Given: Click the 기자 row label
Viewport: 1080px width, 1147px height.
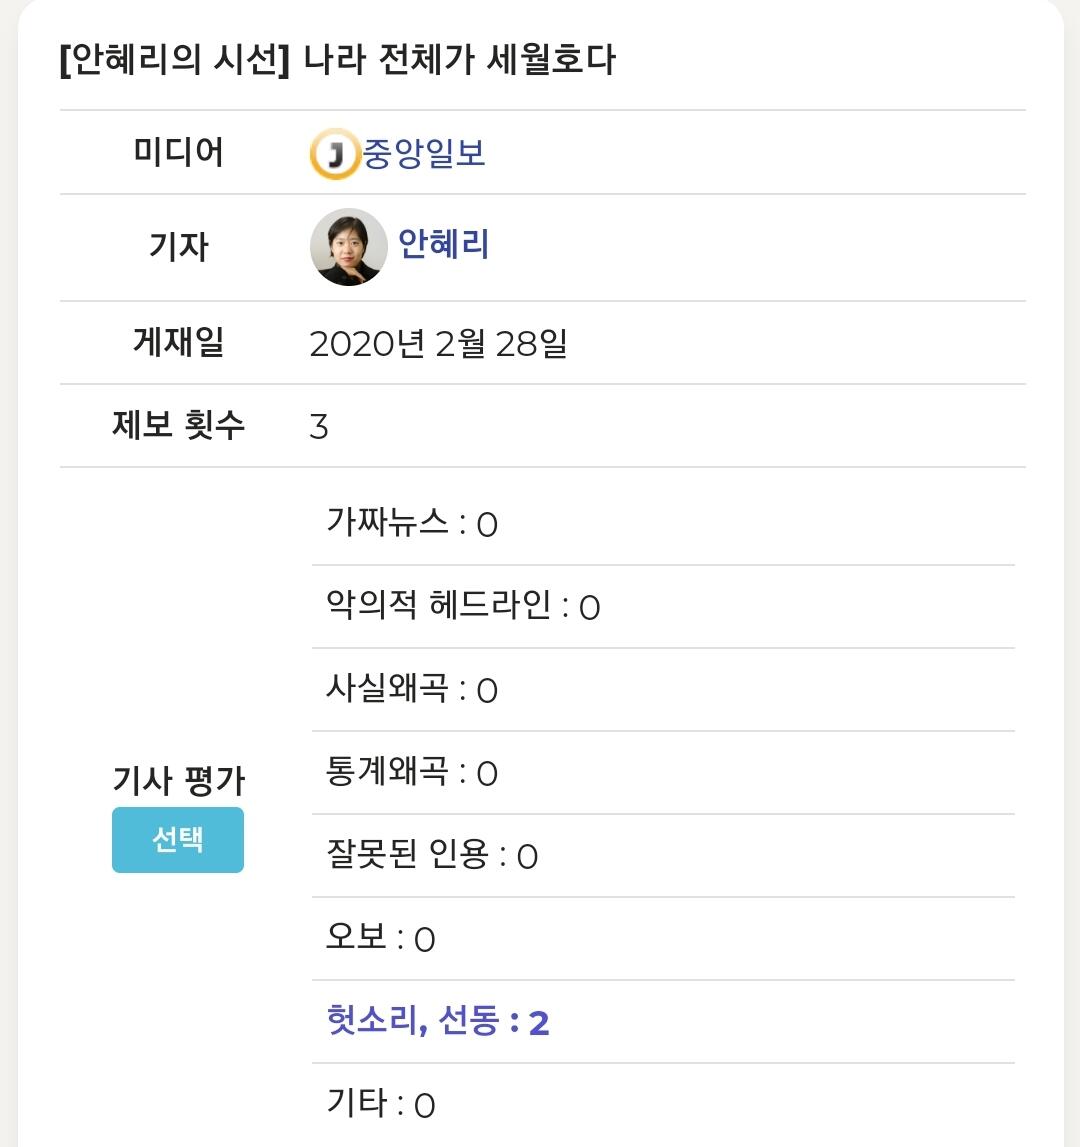Looking at the screenshot, I should 179,246.
